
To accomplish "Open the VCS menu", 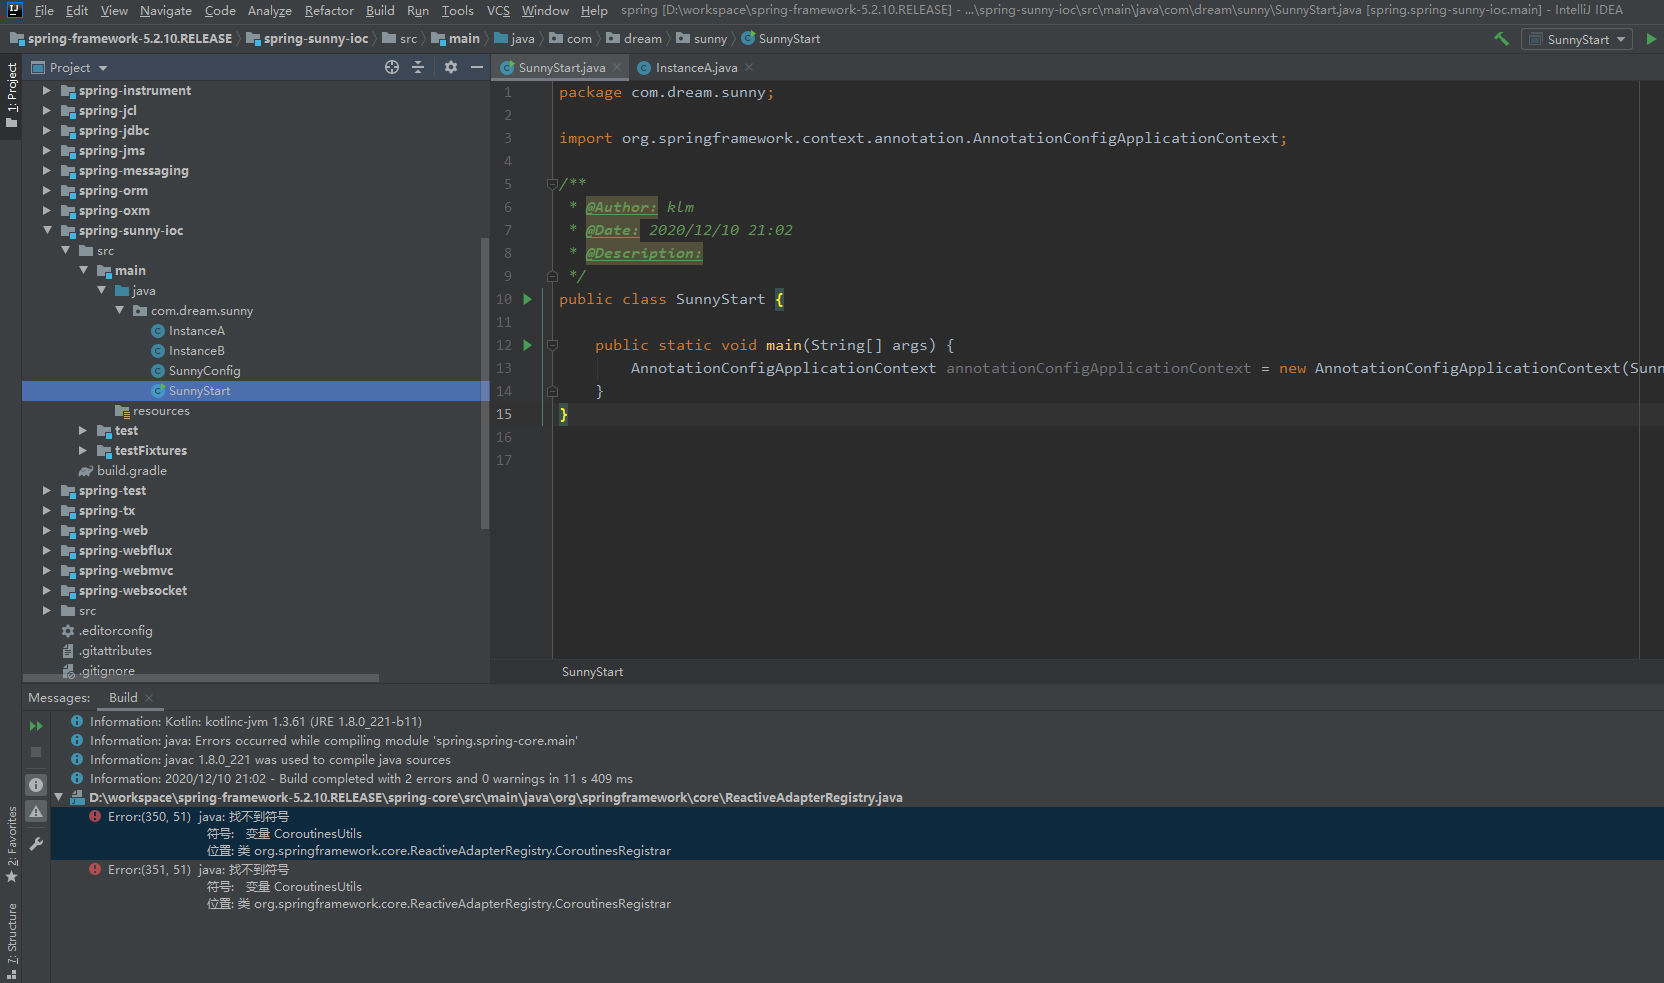I will tap(498, 10).
